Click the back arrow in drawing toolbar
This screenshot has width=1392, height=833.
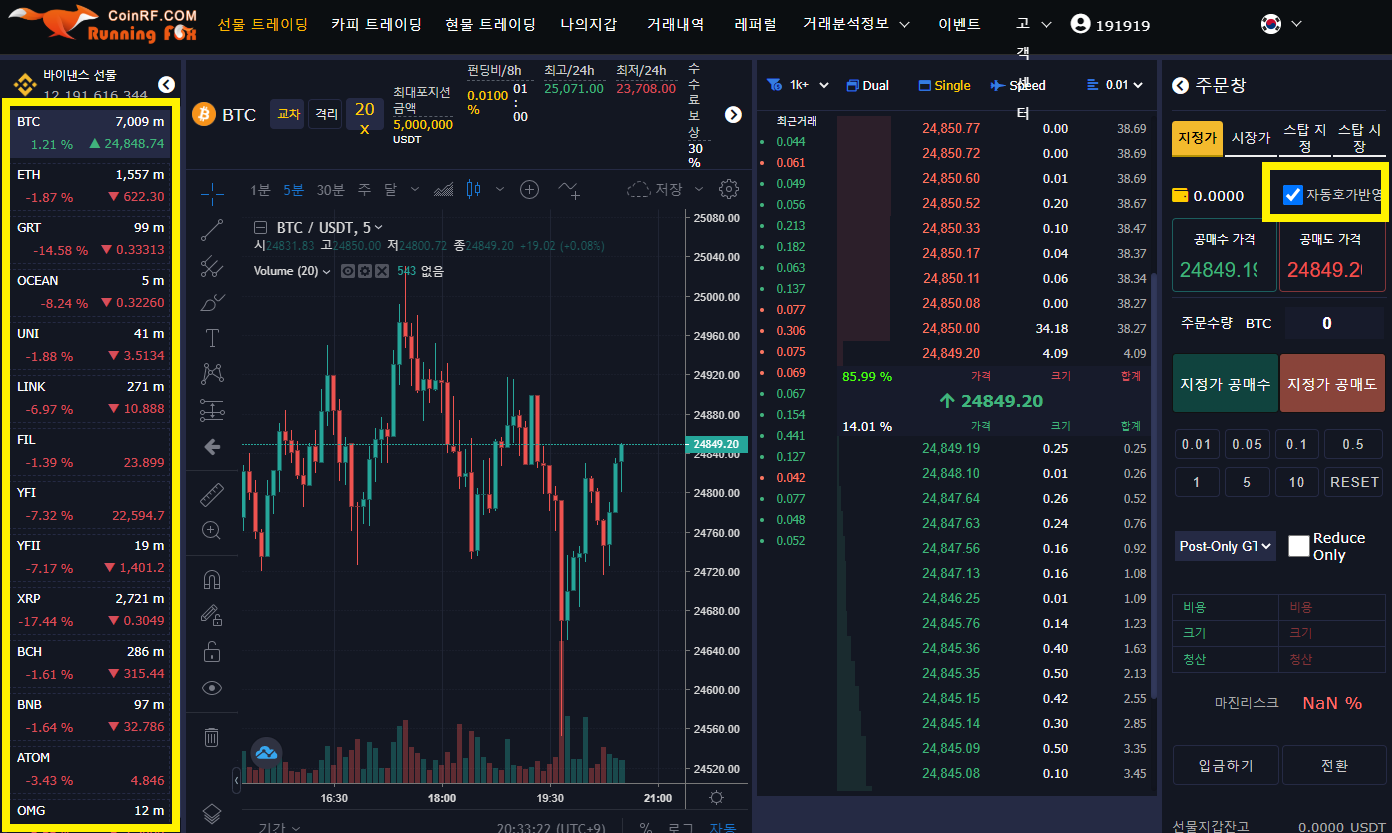[212, 447]
